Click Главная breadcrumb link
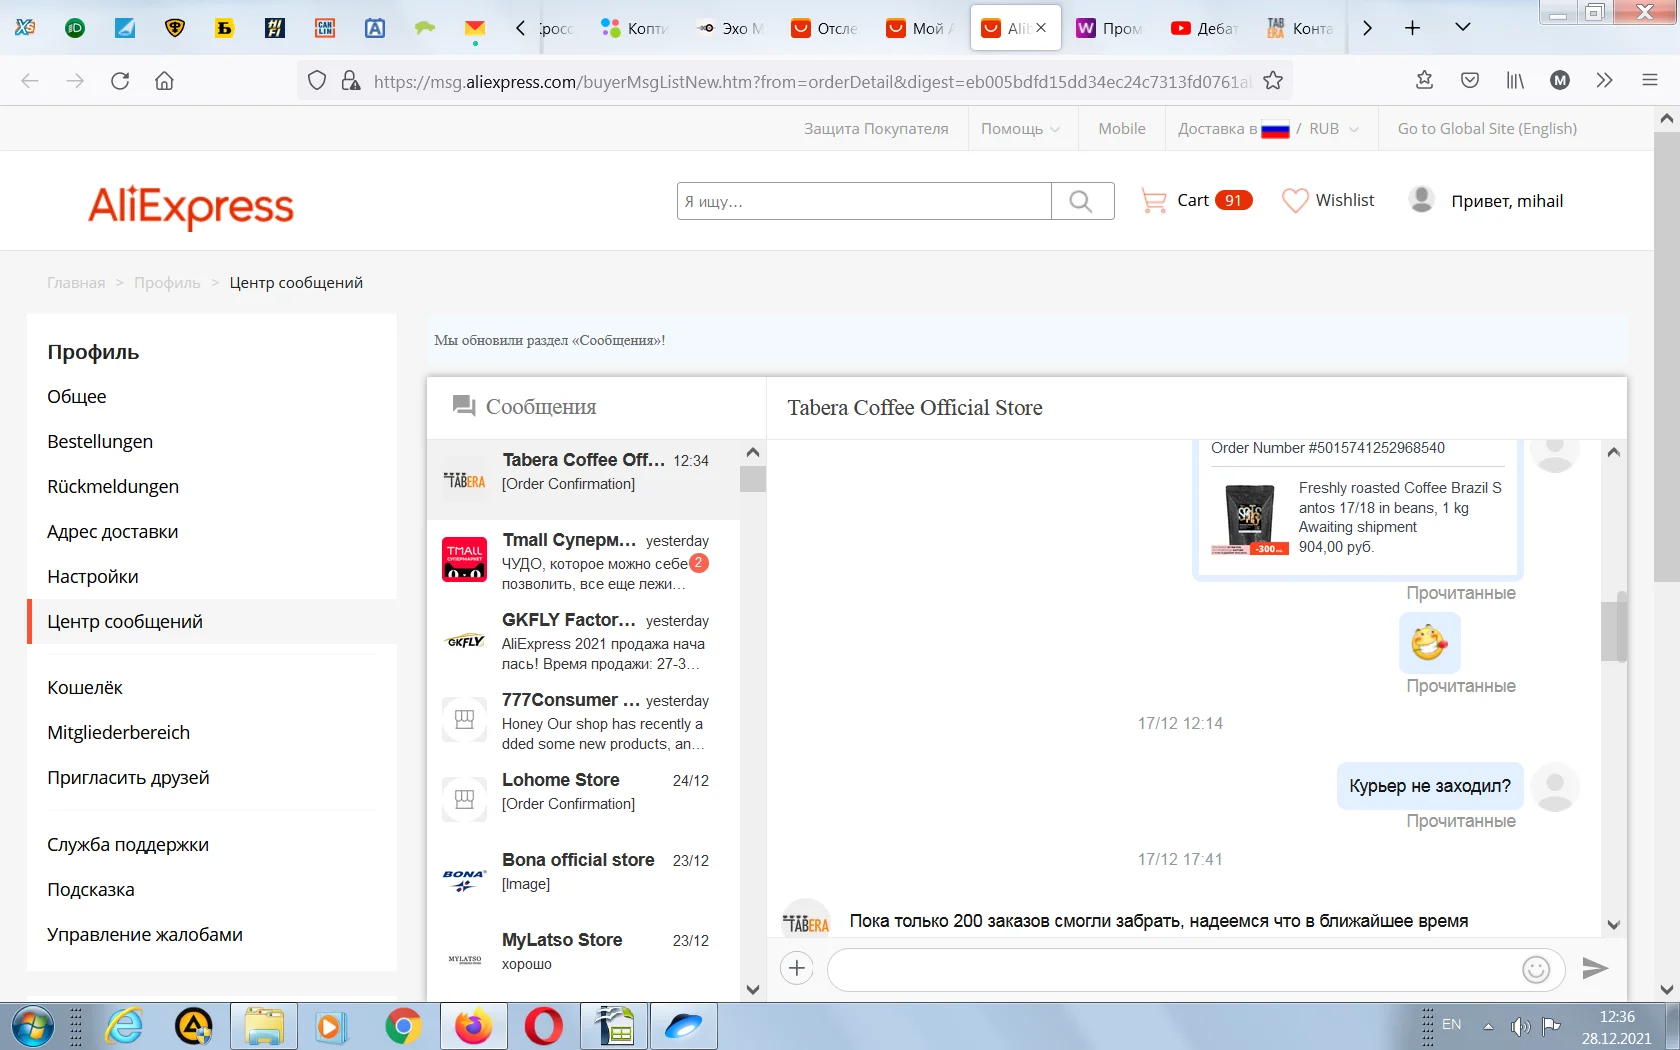Image resolution: width=1680 pixels, height=1050 pixels. pos(76,283)
